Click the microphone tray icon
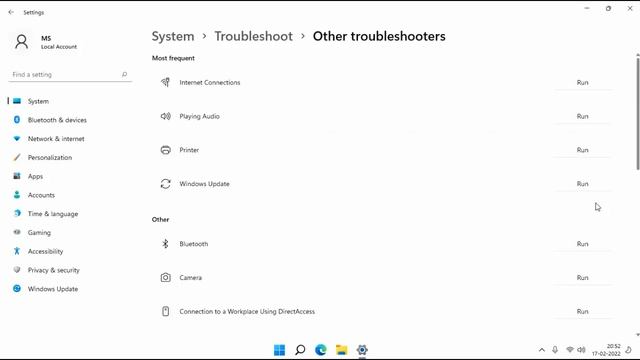640x360 pixels. [555, 350]
